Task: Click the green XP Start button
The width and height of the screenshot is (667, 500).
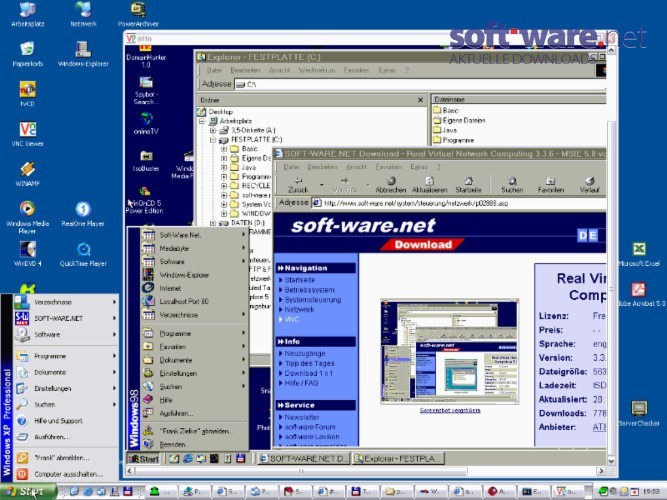Action: click(28, 491)
